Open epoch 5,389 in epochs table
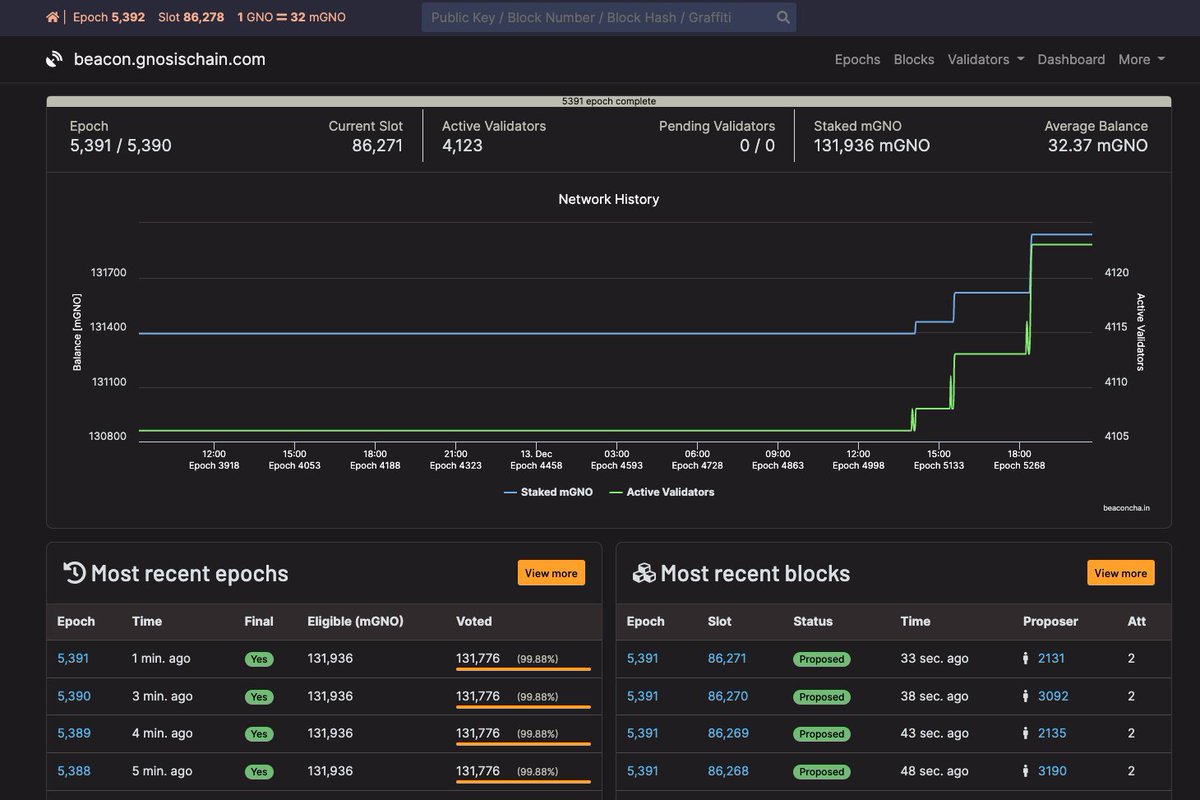1200x800 pixels. pos(74,733)
